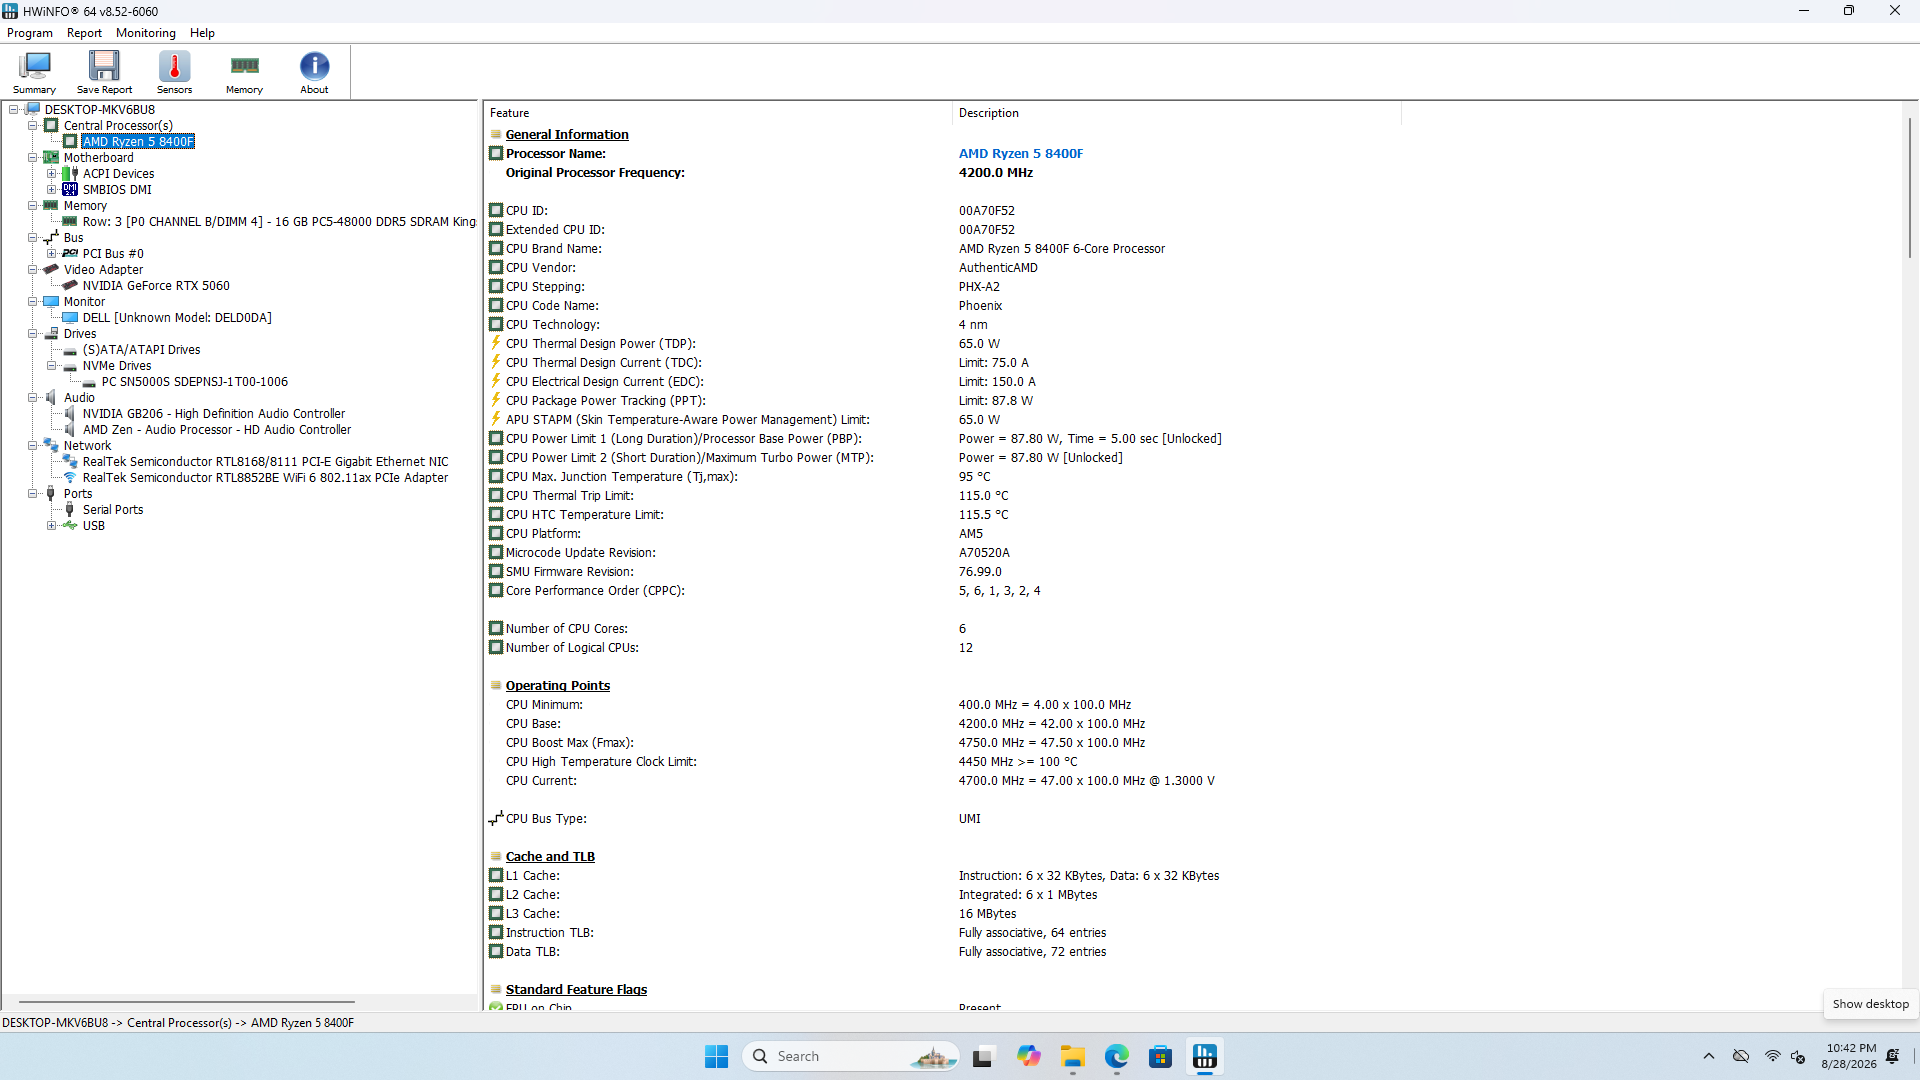
Task: Collapse the Audio branch
Action: (33, 397)
